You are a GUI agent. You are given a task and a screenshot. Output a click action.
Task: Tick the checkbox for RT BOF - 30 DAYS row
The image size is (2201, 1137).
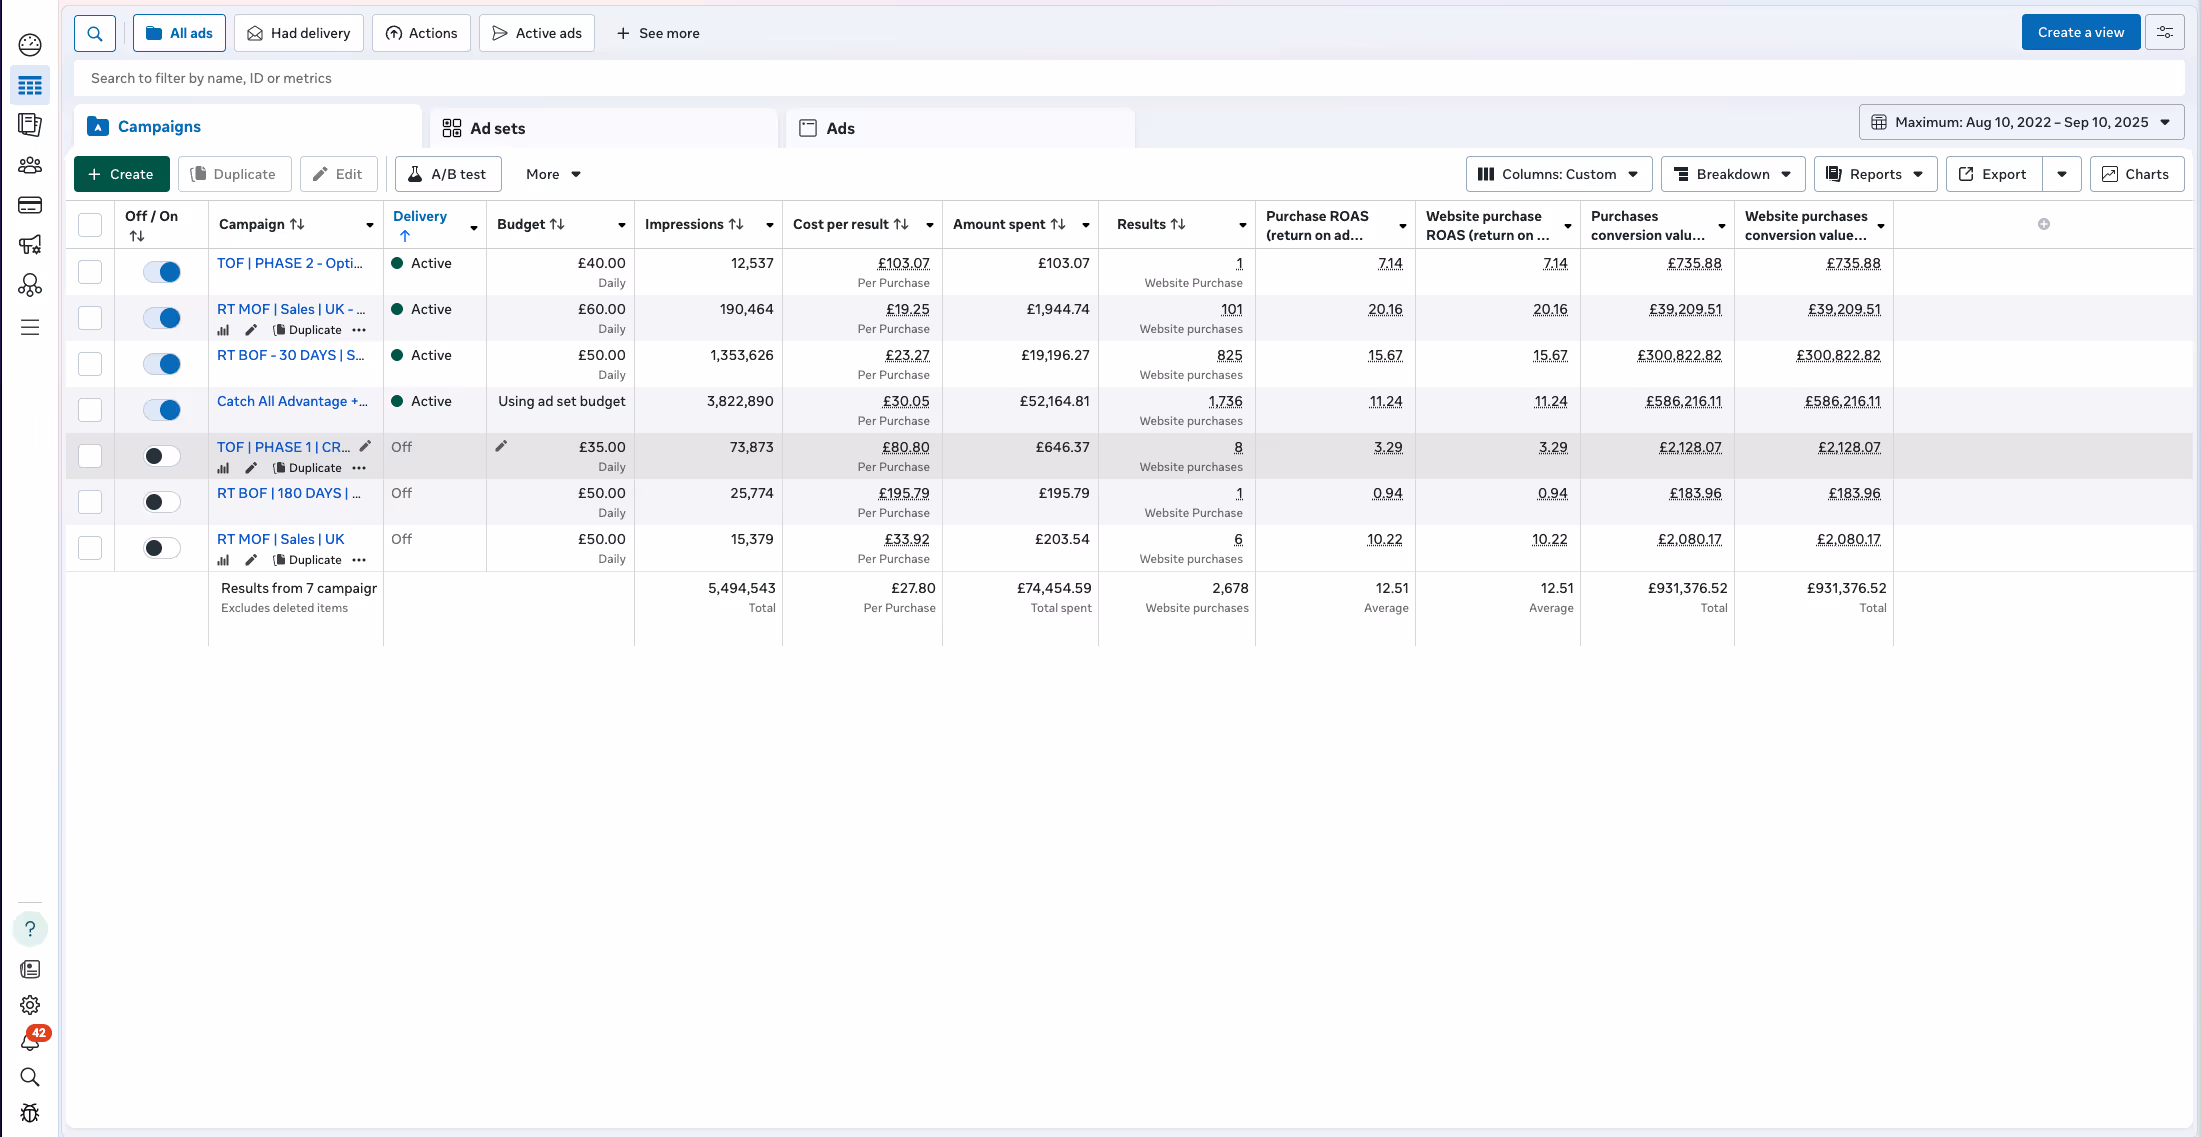(x=90, y=364)
